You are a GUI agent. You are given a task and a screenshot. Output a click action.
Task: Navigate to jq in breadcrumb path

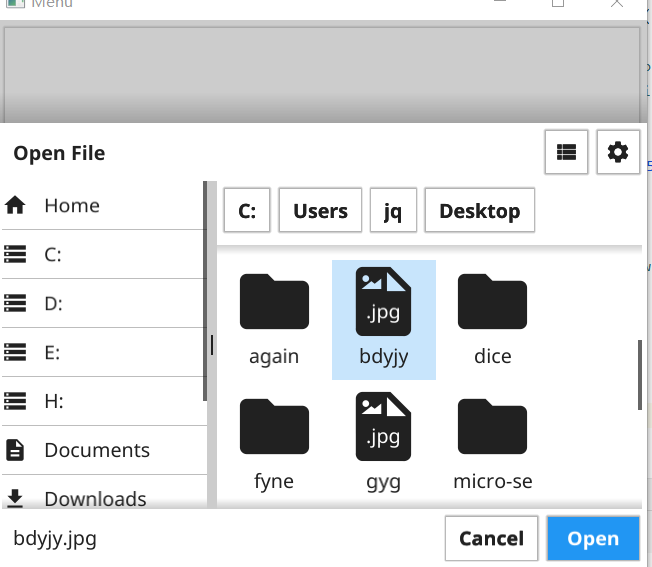pyautogui.click(x=393, y=211)
